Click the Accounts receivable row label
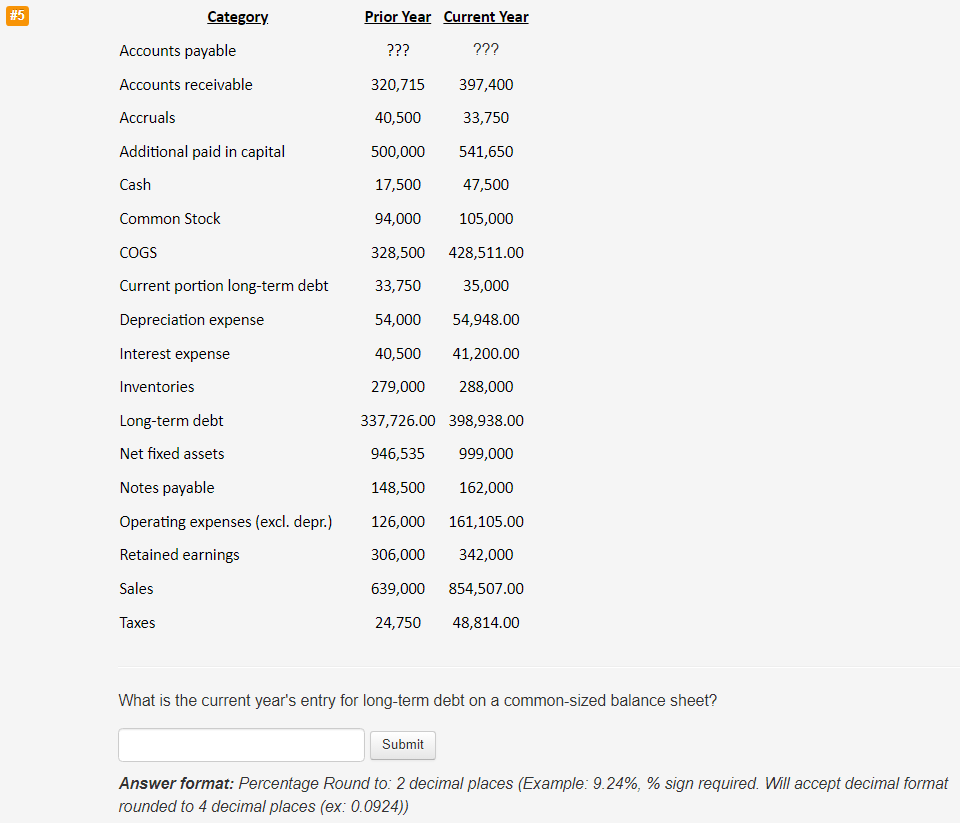This screenshot has height=823, width=960. 185,84
